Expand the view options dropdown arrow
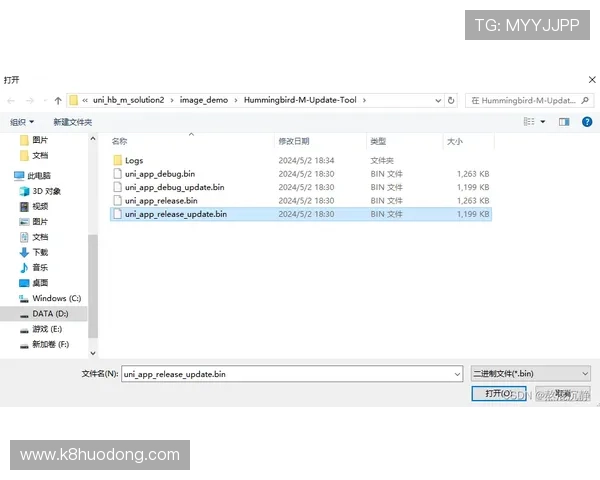This screenshot has width=600, height=480. 543,122
